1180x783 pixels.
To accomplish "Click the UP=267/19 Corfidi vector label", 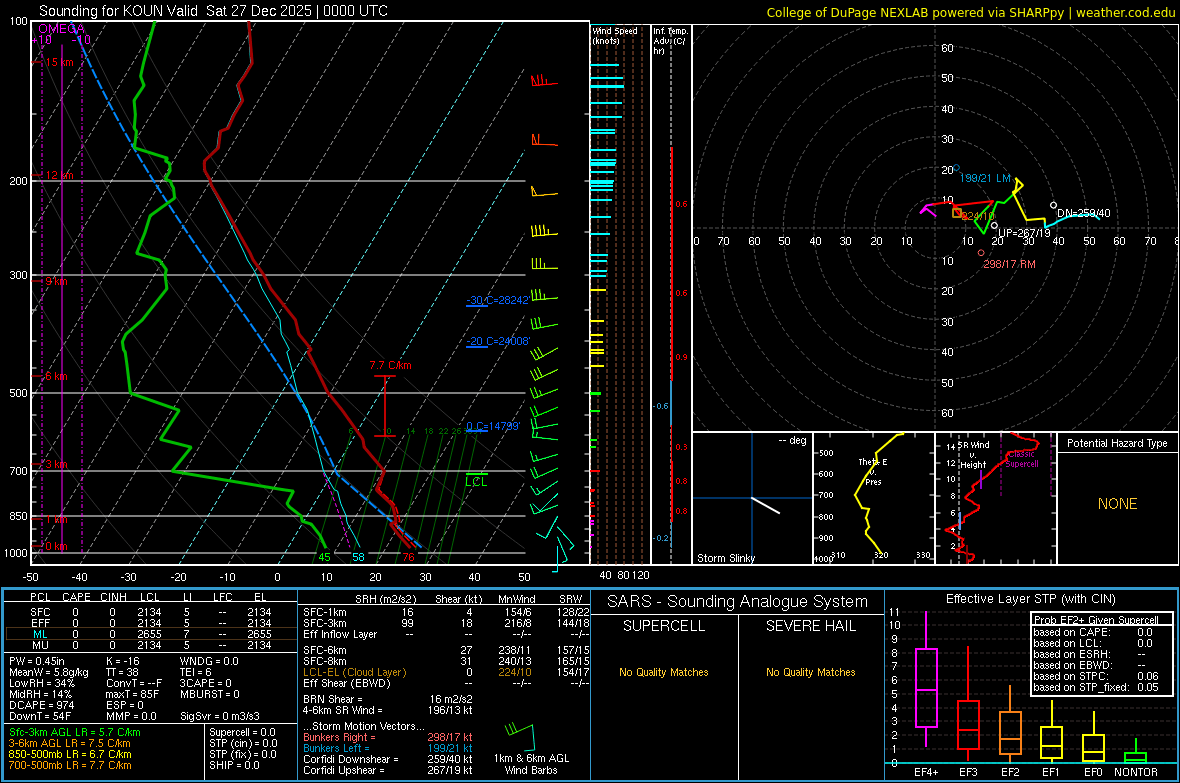I will 1024,233.
